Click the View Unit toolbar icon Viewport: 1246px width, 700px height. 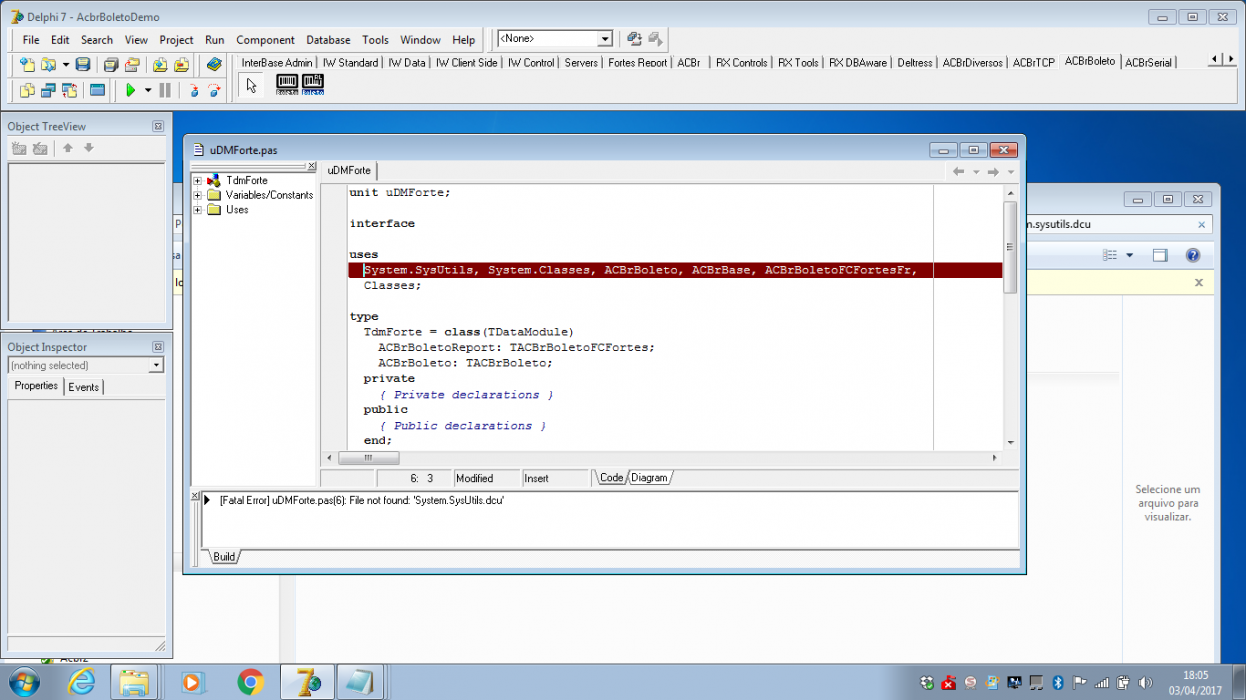tap(27, 90)
